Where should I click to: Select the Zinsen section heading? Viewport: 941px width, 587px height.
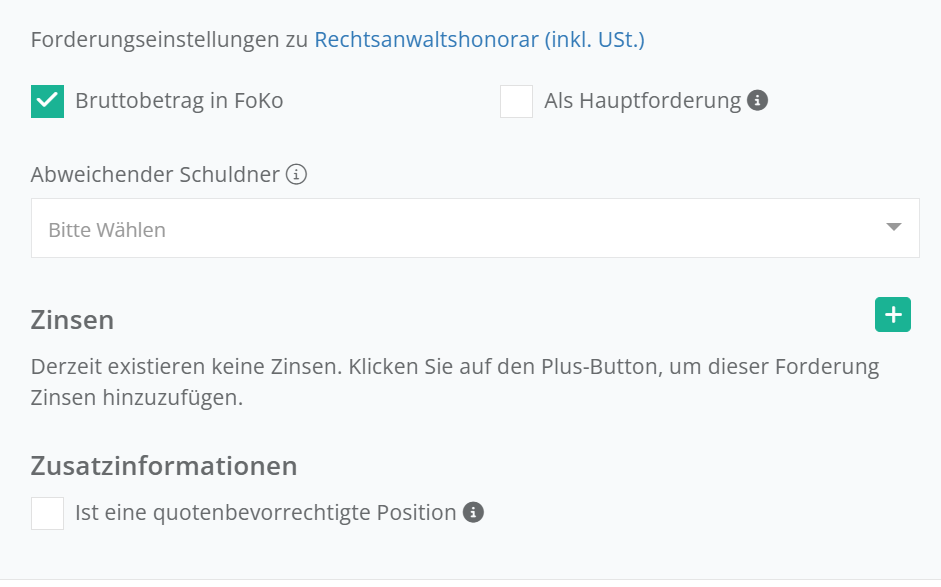pos(73,320)
